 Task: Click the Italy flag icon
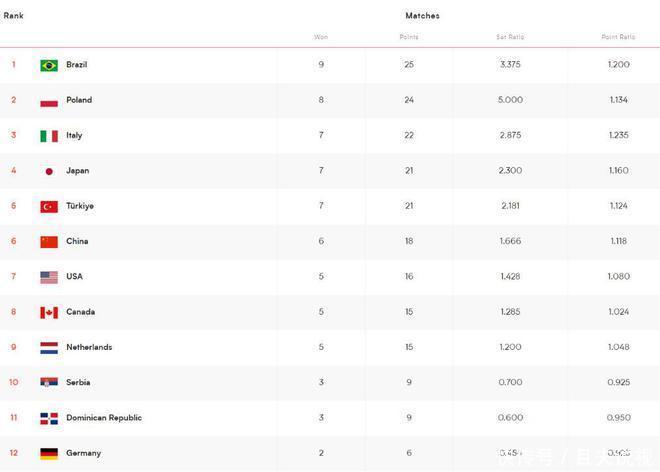click(49, 136)
